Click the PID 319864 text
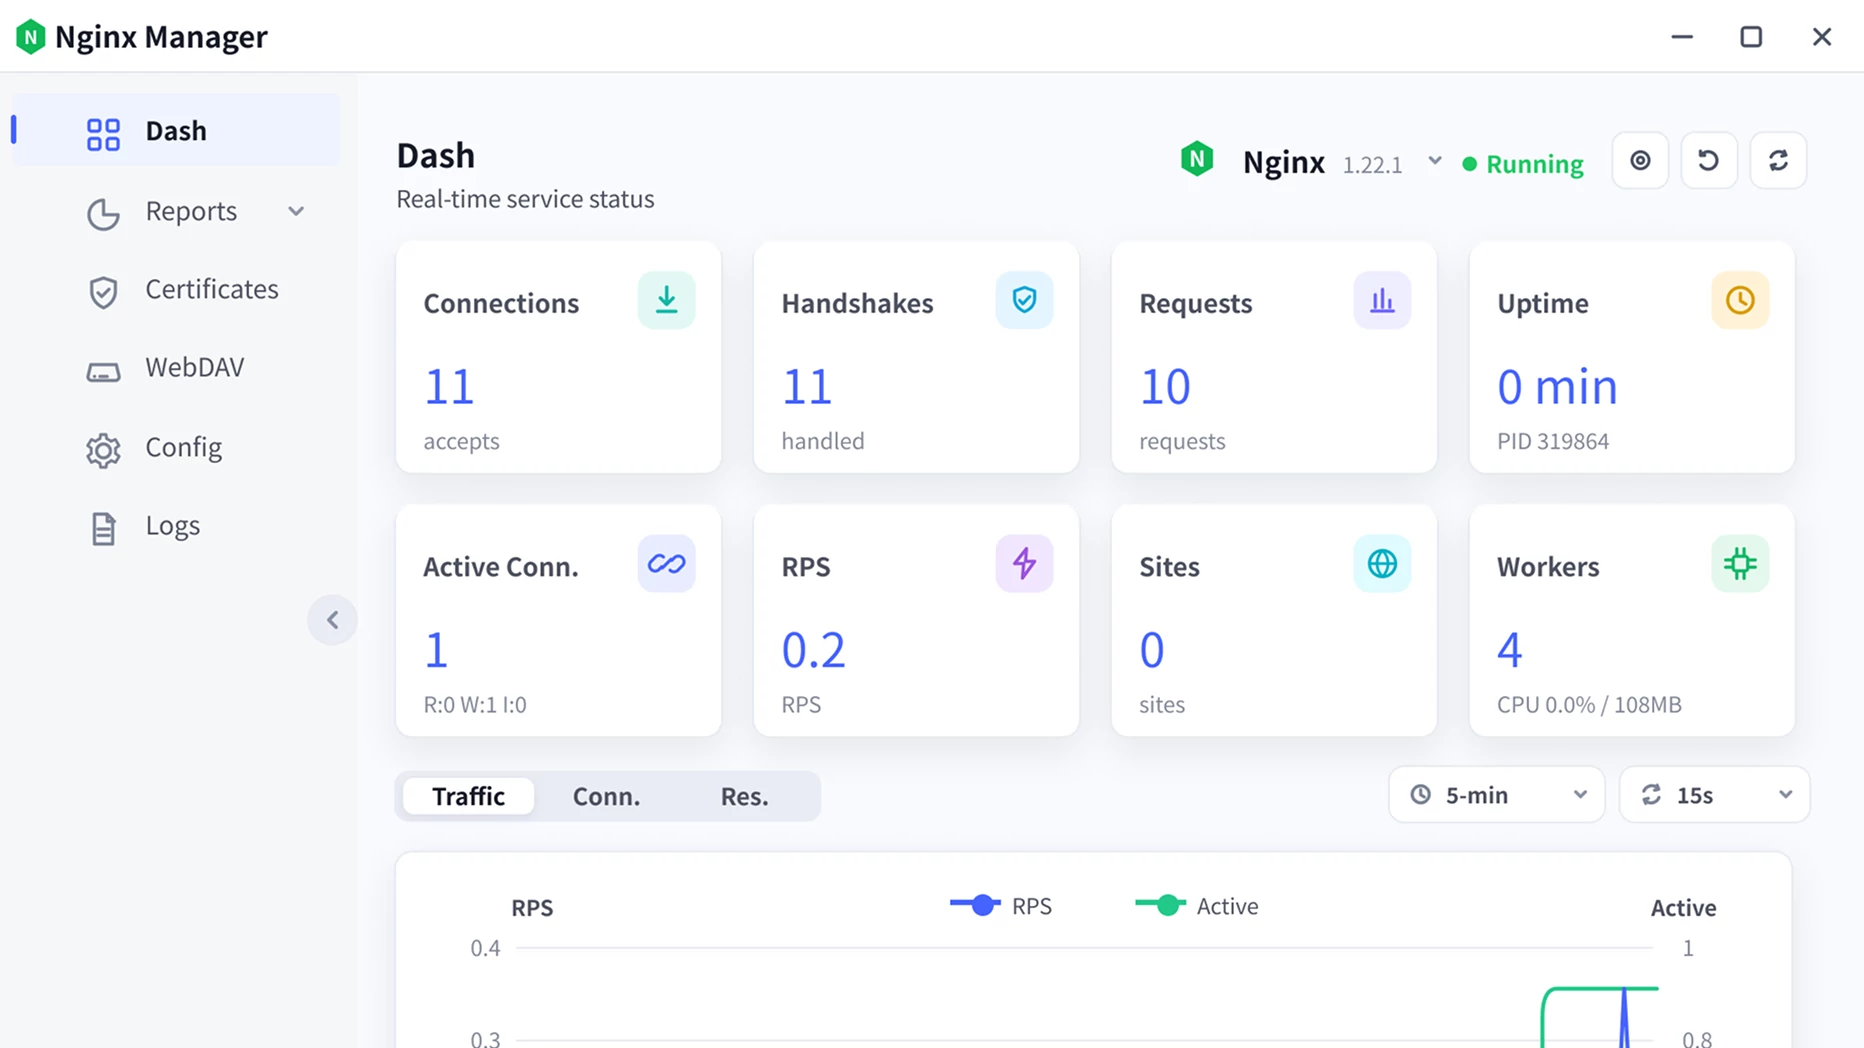The image size is (1864, 1048). click(1553, 441)
